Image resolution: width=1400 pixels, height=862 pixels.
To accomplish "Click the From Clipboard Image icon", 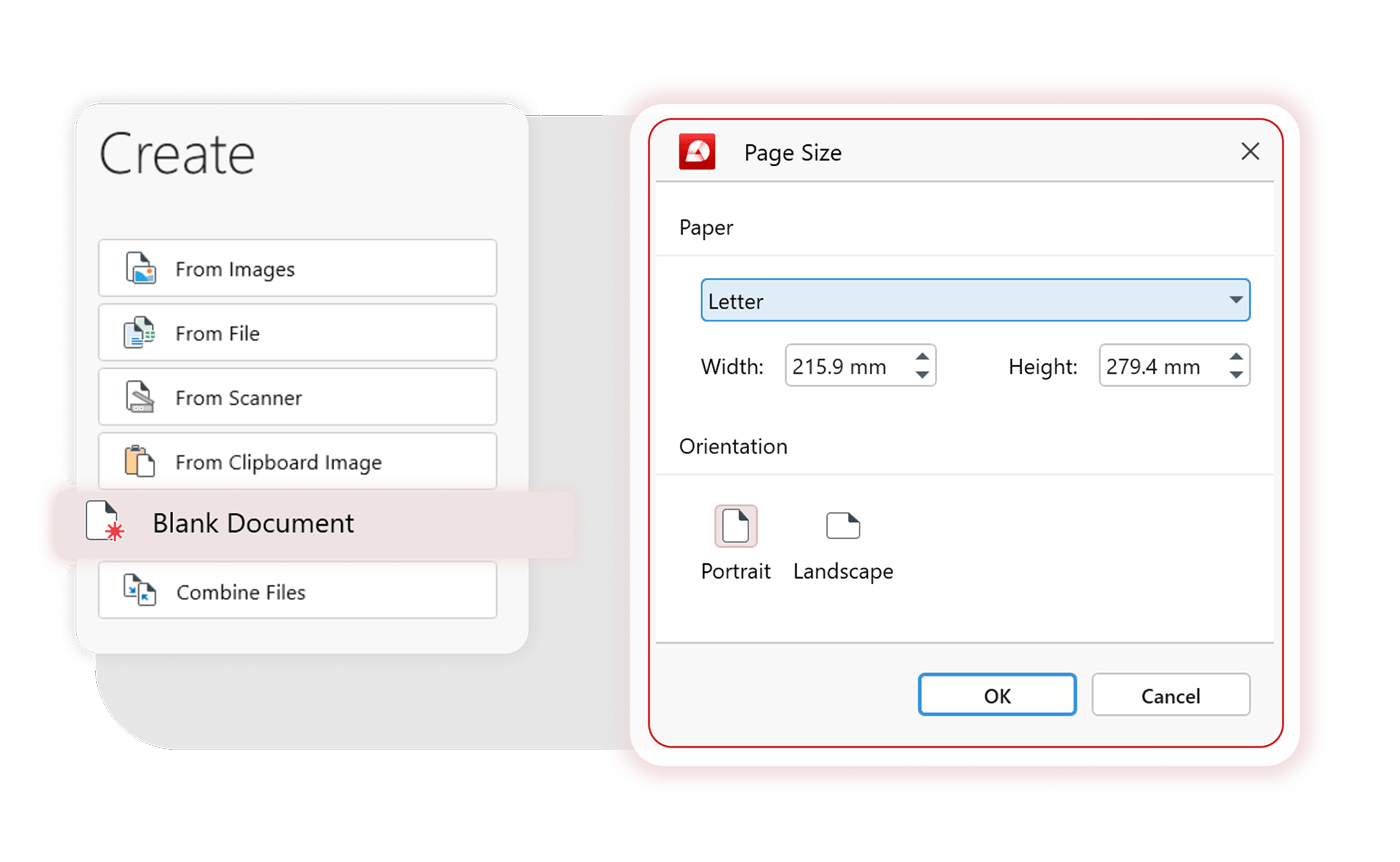I will pyautogui.click(x=140, y=461).
